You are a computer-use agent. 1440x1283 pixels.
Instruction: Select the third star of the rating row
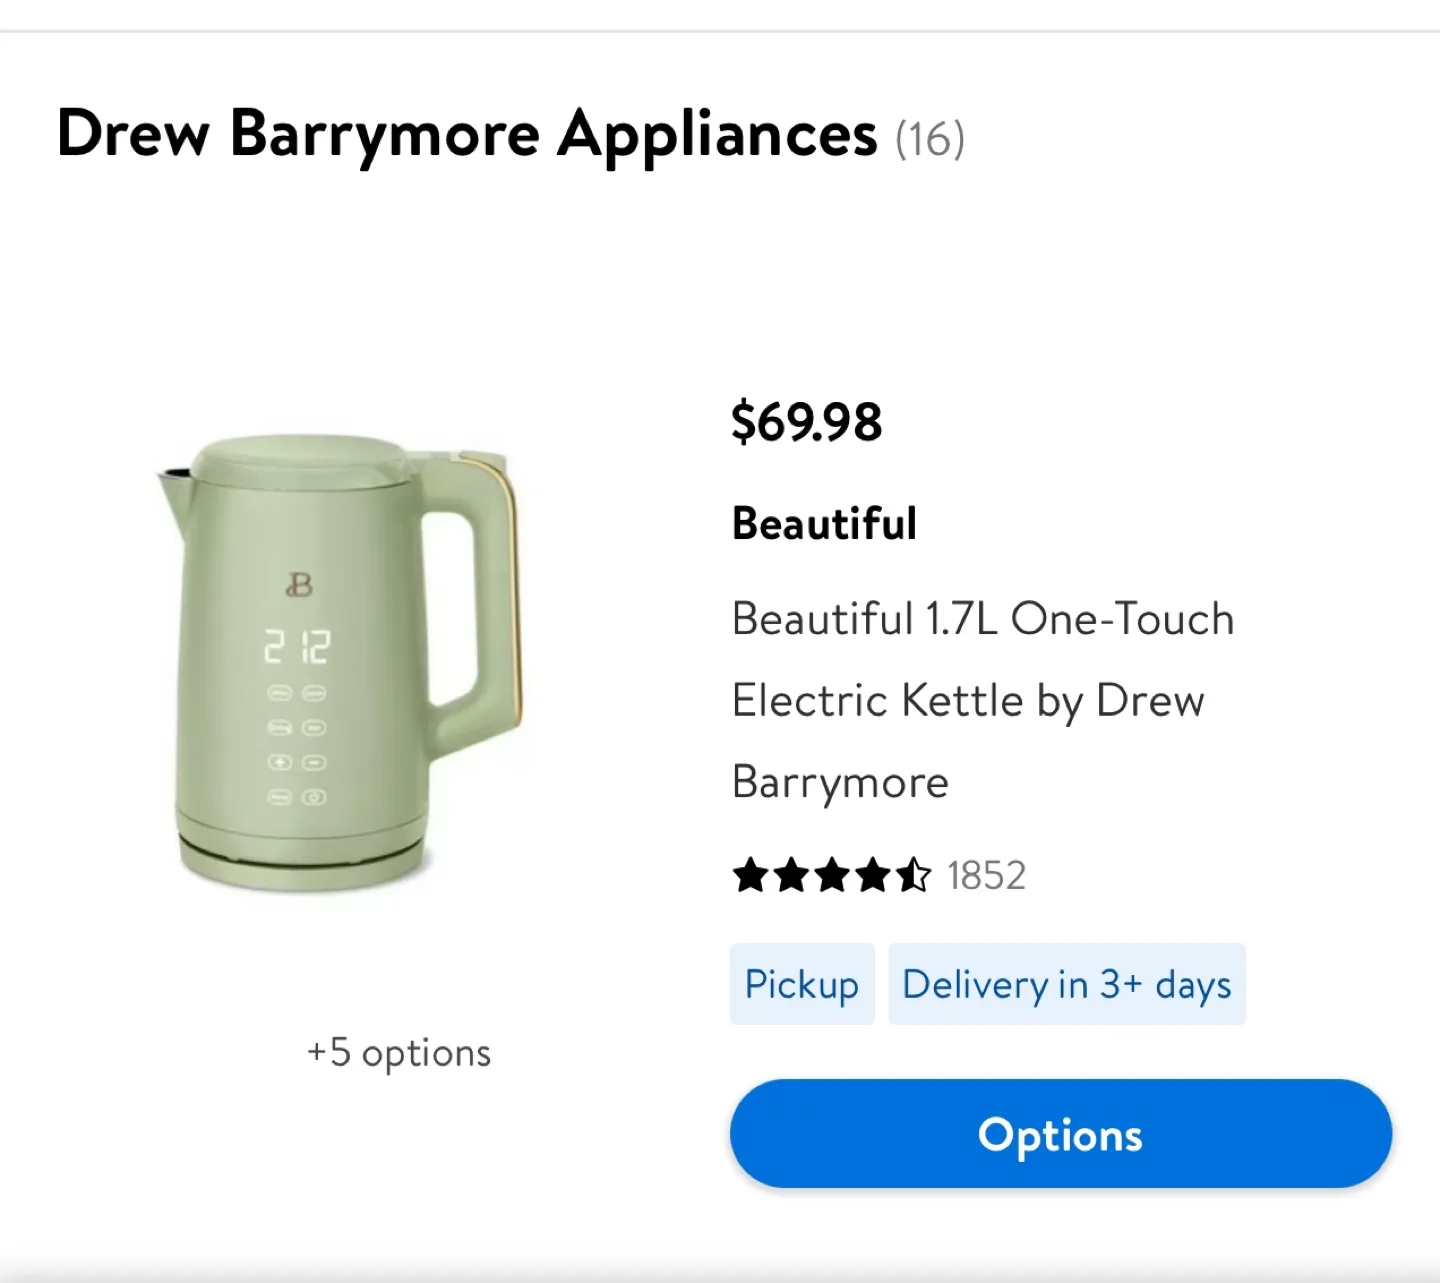833,876
